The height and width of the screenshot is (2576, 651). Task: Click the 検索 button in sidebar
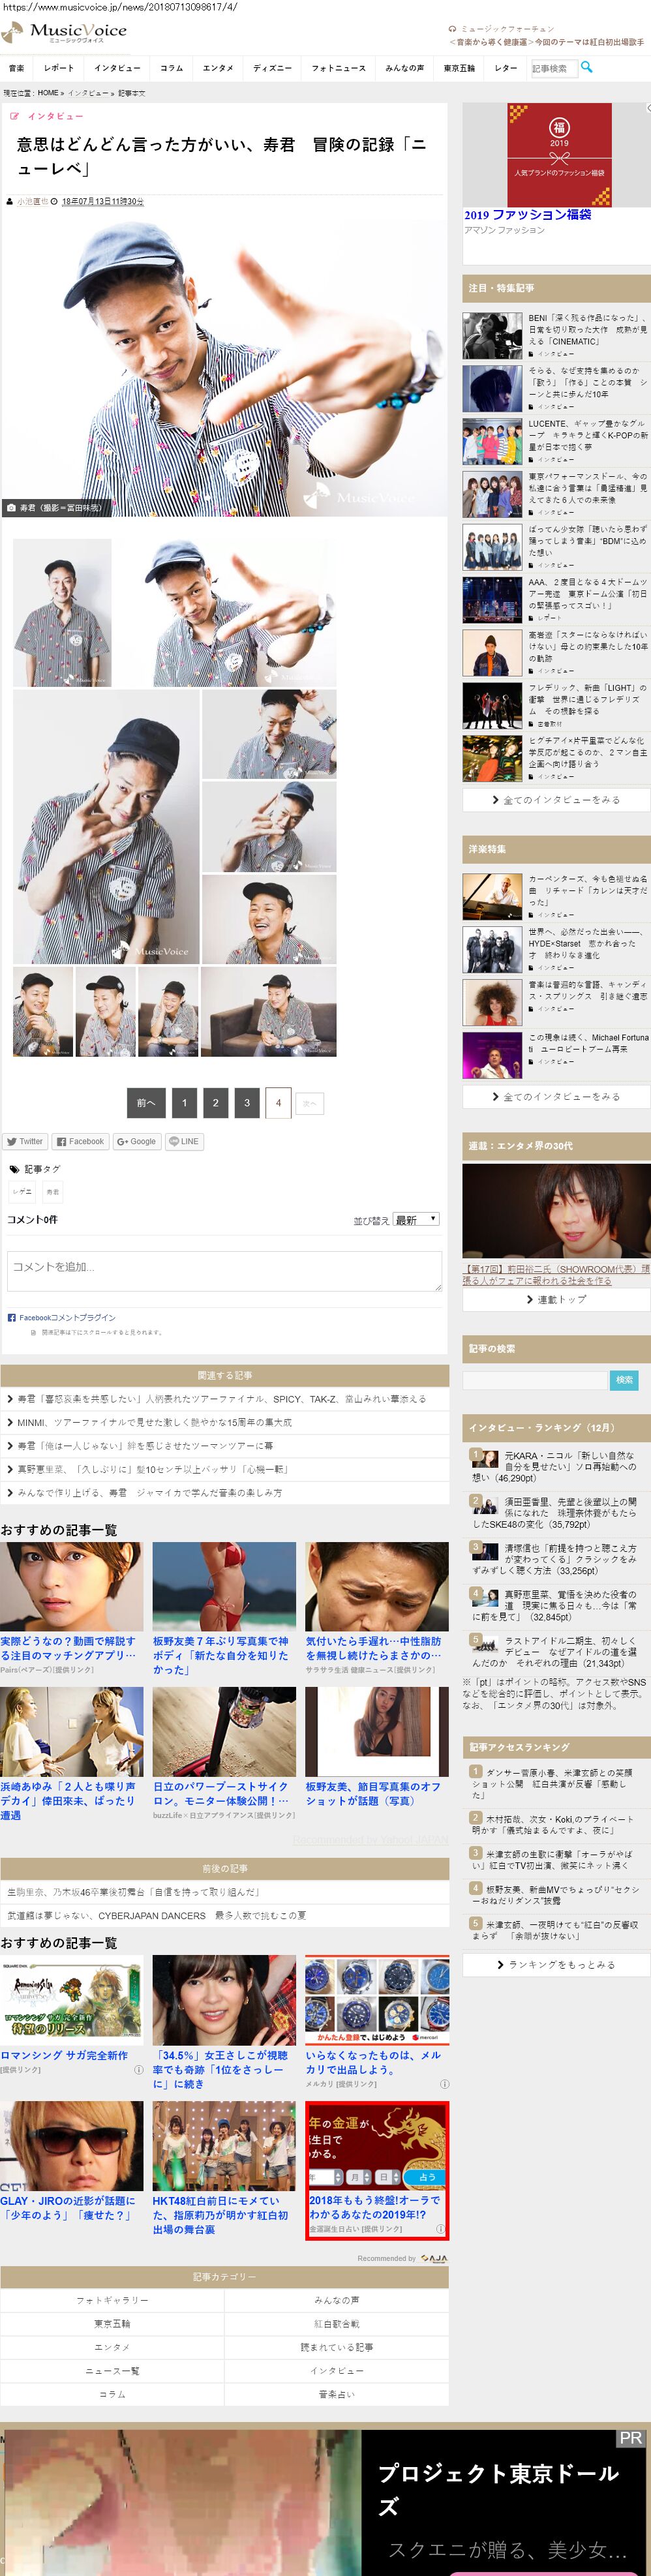624,1380
